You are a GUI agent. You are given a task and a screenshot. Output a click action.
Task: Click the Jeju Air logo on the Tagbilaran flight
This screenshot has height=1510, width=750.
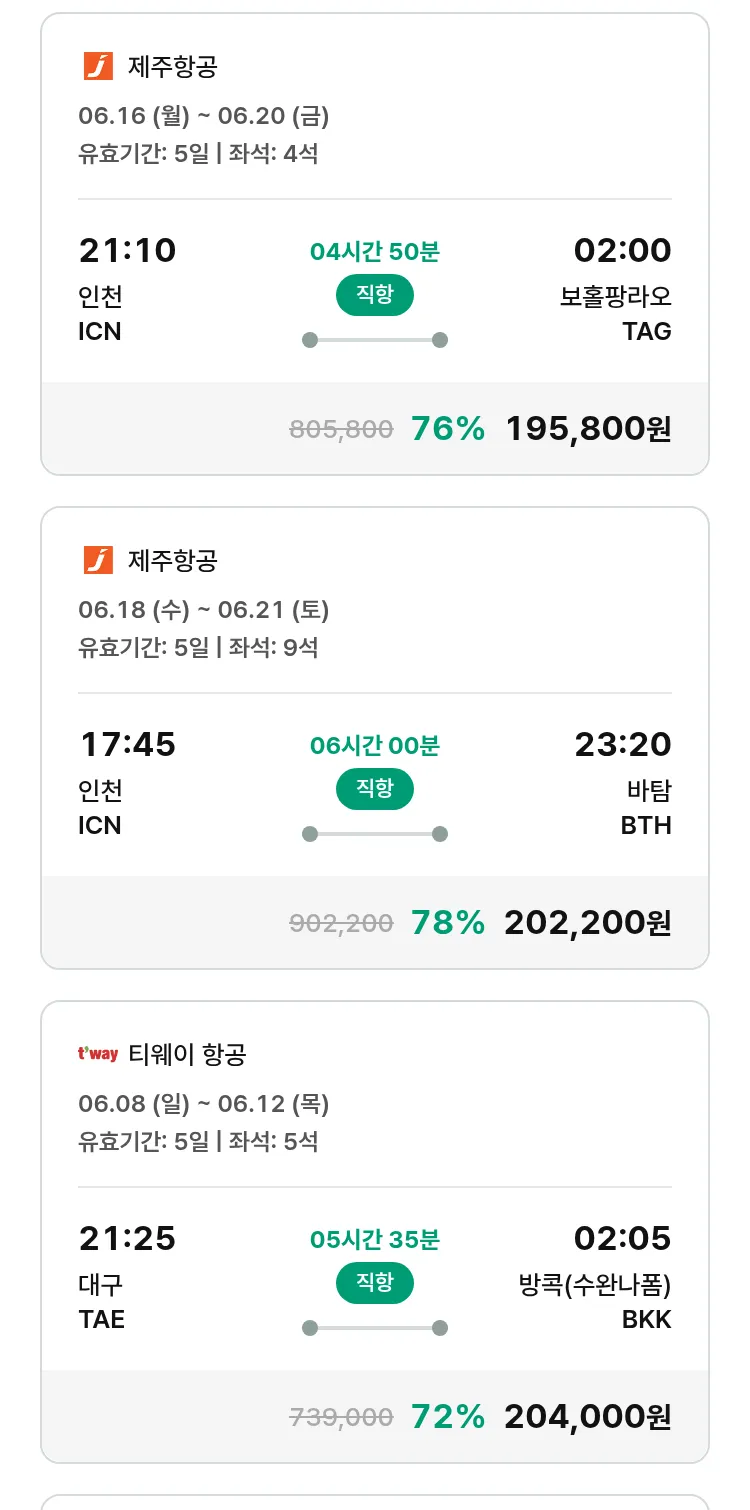pos(98,67)
